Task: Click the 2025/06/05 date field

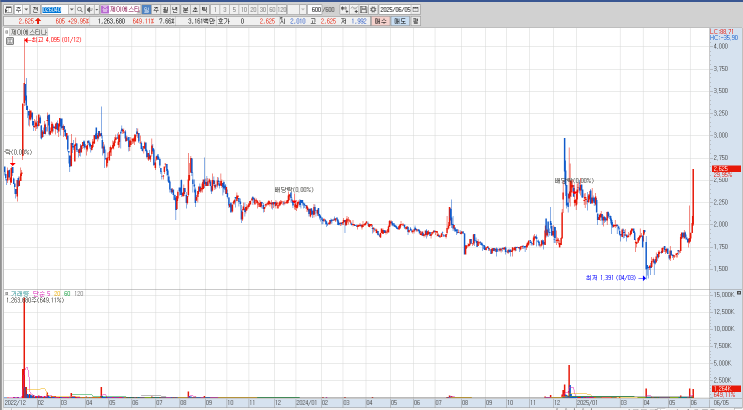Action: [395, 9]
